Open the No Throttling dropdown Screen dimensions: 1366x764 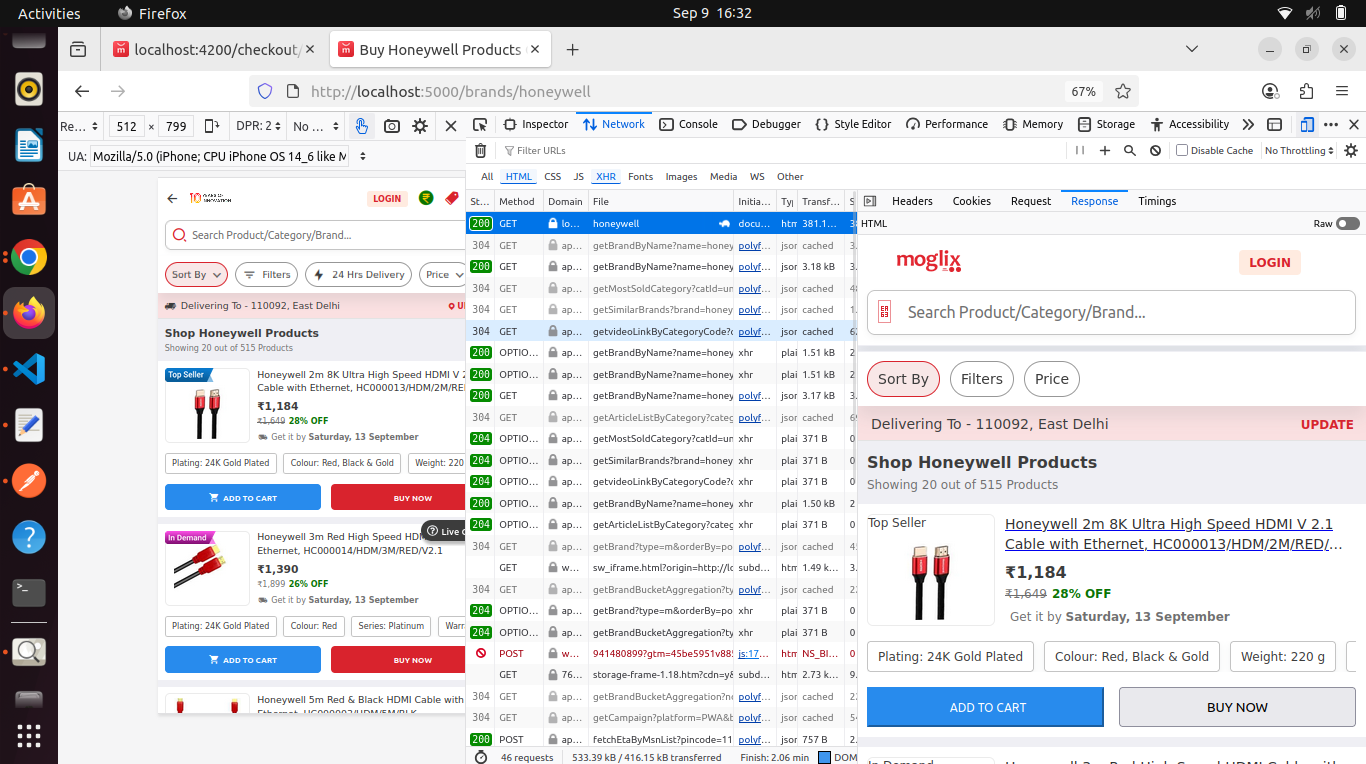click(x=1300, y=151)
